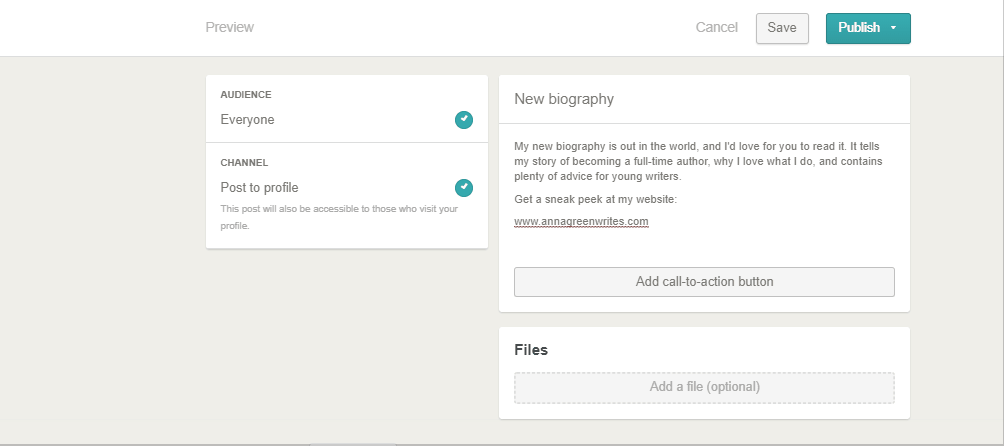Select the Post to profile channel text
This screenshot has height=446, width=1004.
[x=260, y=188]
